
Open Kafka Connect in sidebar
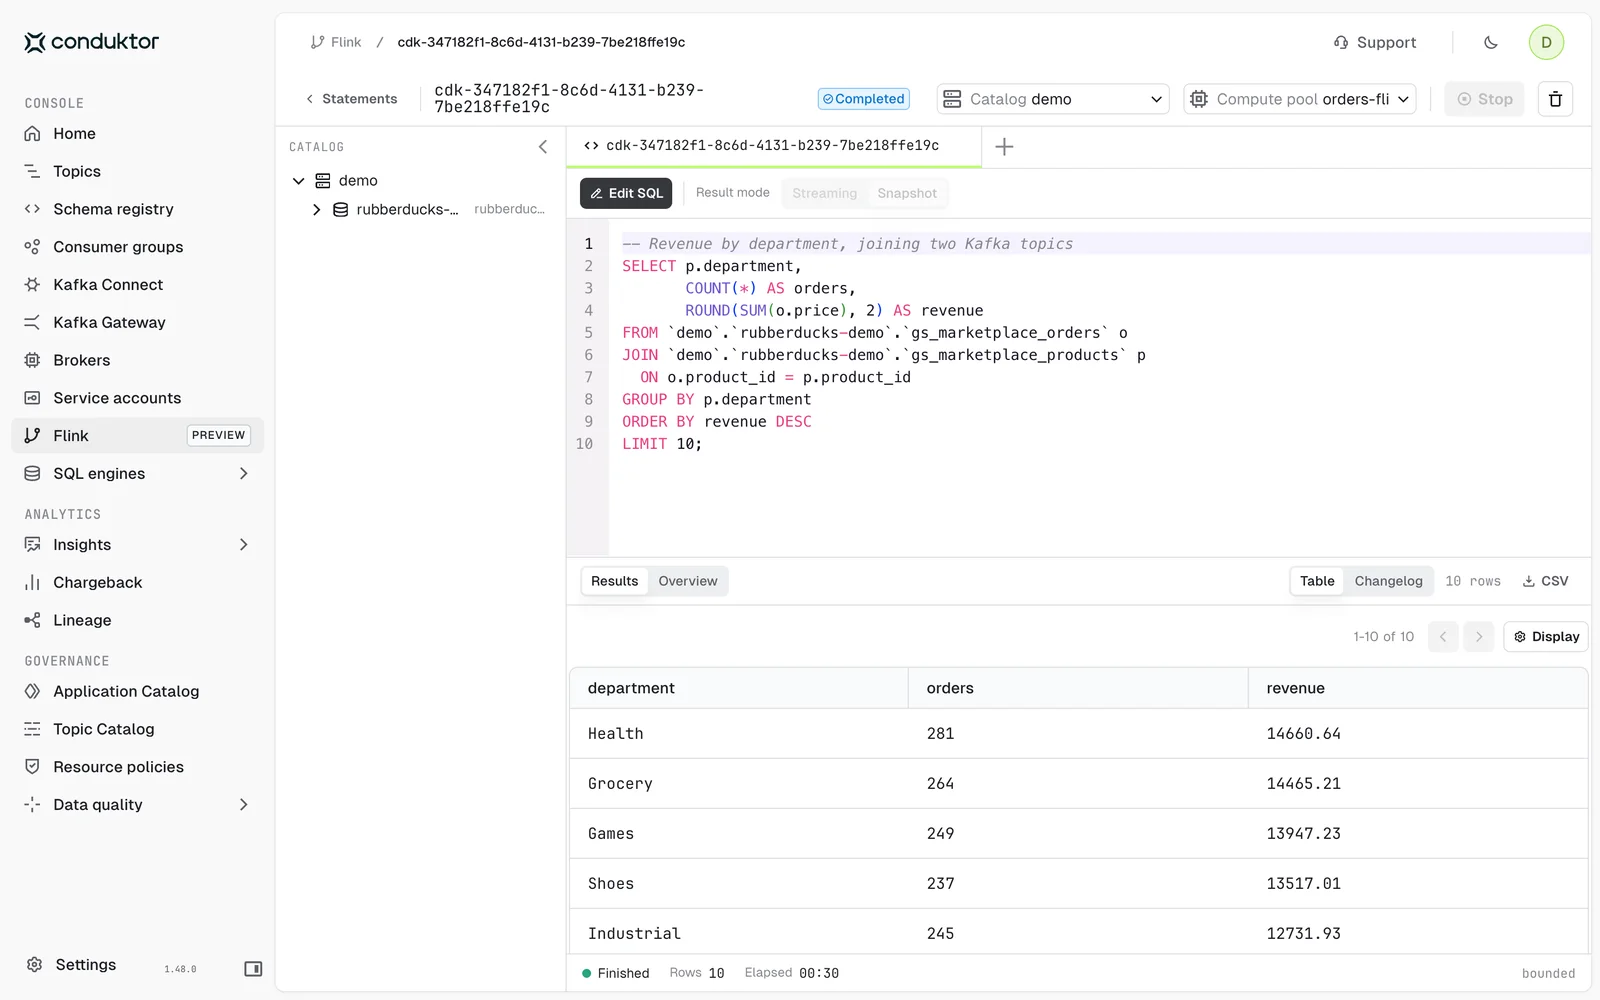[137, 285]
